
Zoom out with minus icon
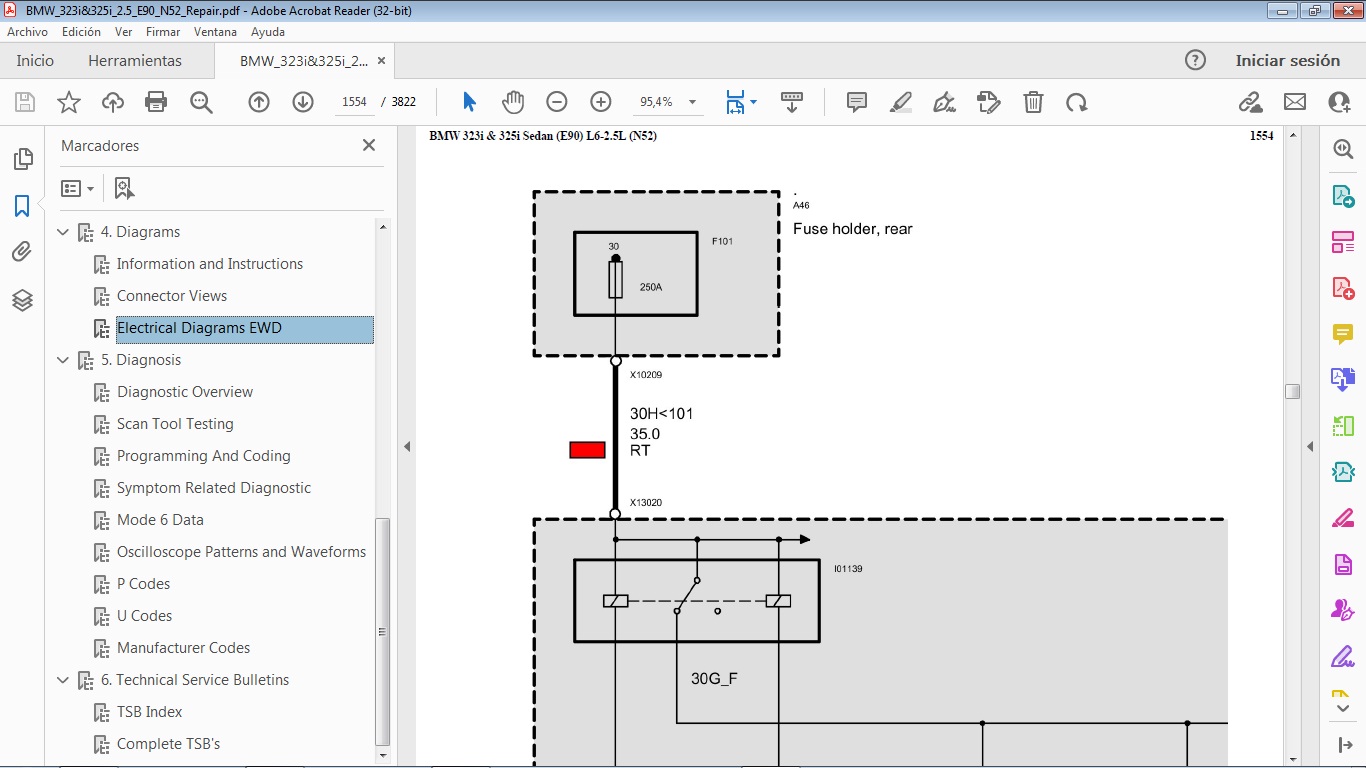point(557,102)
